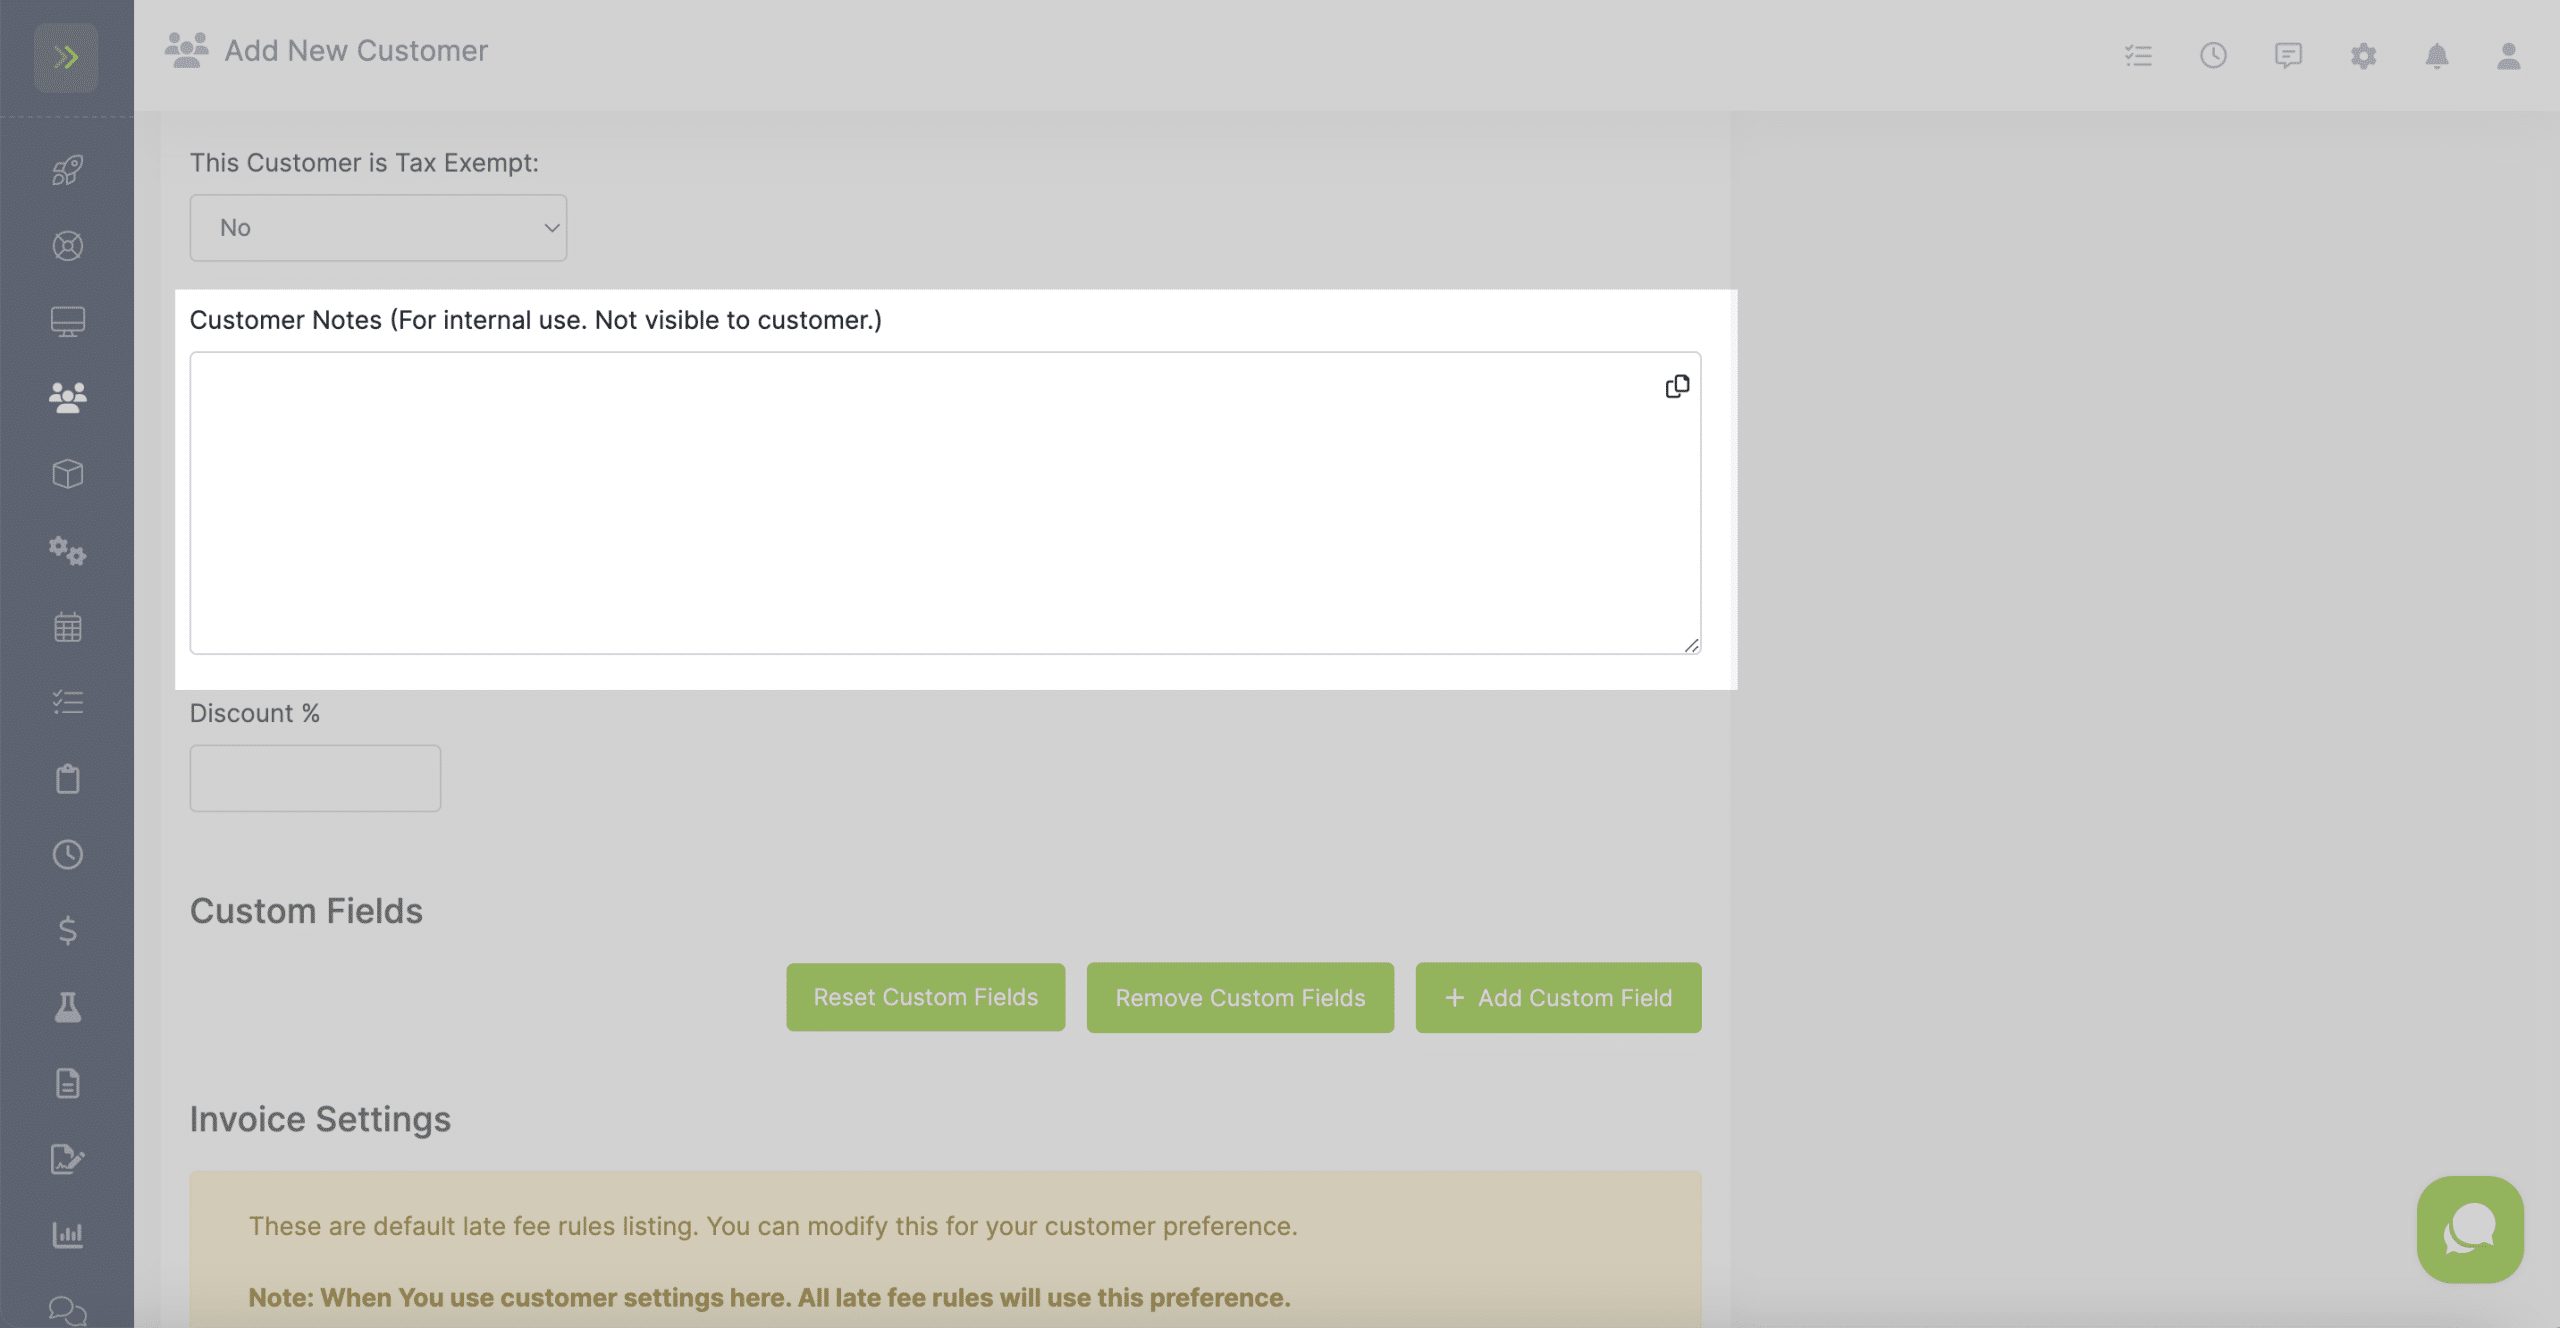Open the calendar grid sidebar icon
Viewport: 2560px width, 1328px height.
tap(67, 627)
